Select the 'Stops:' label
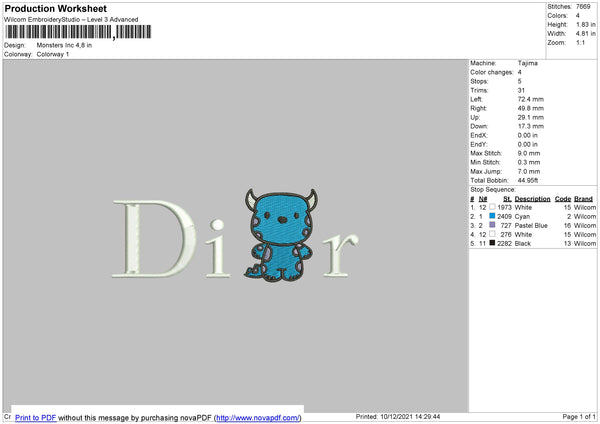The width and height of the screenshot is (600, 424). pyautogui.click(x=479, y=81)
